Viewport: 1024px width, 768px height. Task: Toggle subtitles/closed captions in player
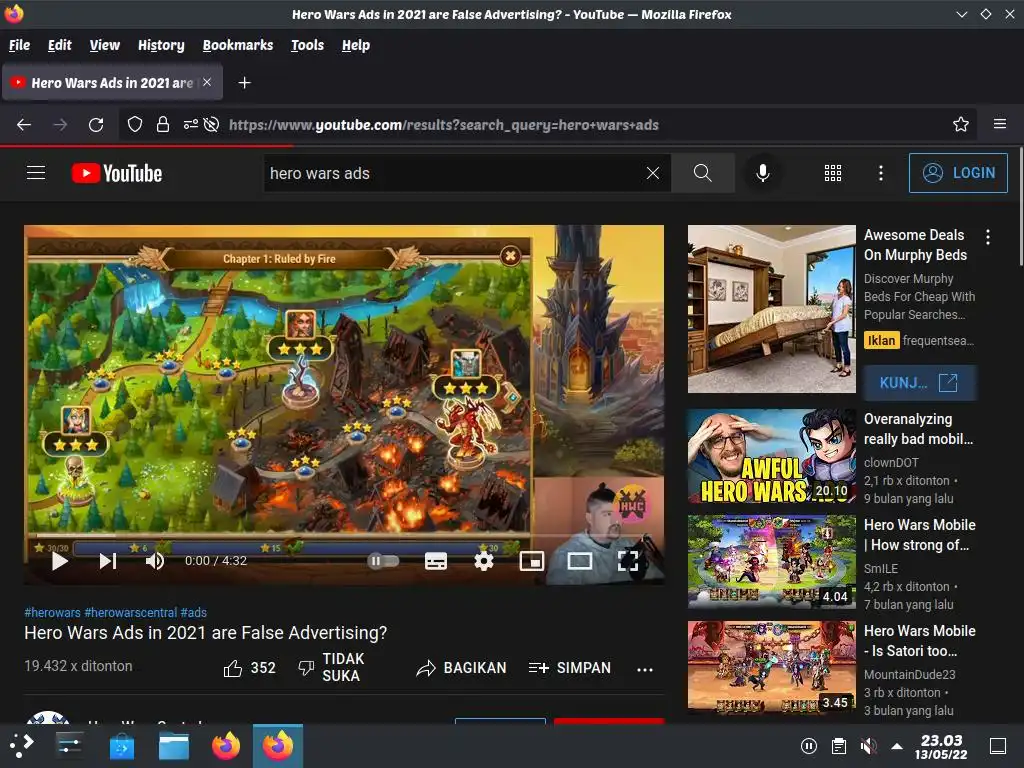436,561
